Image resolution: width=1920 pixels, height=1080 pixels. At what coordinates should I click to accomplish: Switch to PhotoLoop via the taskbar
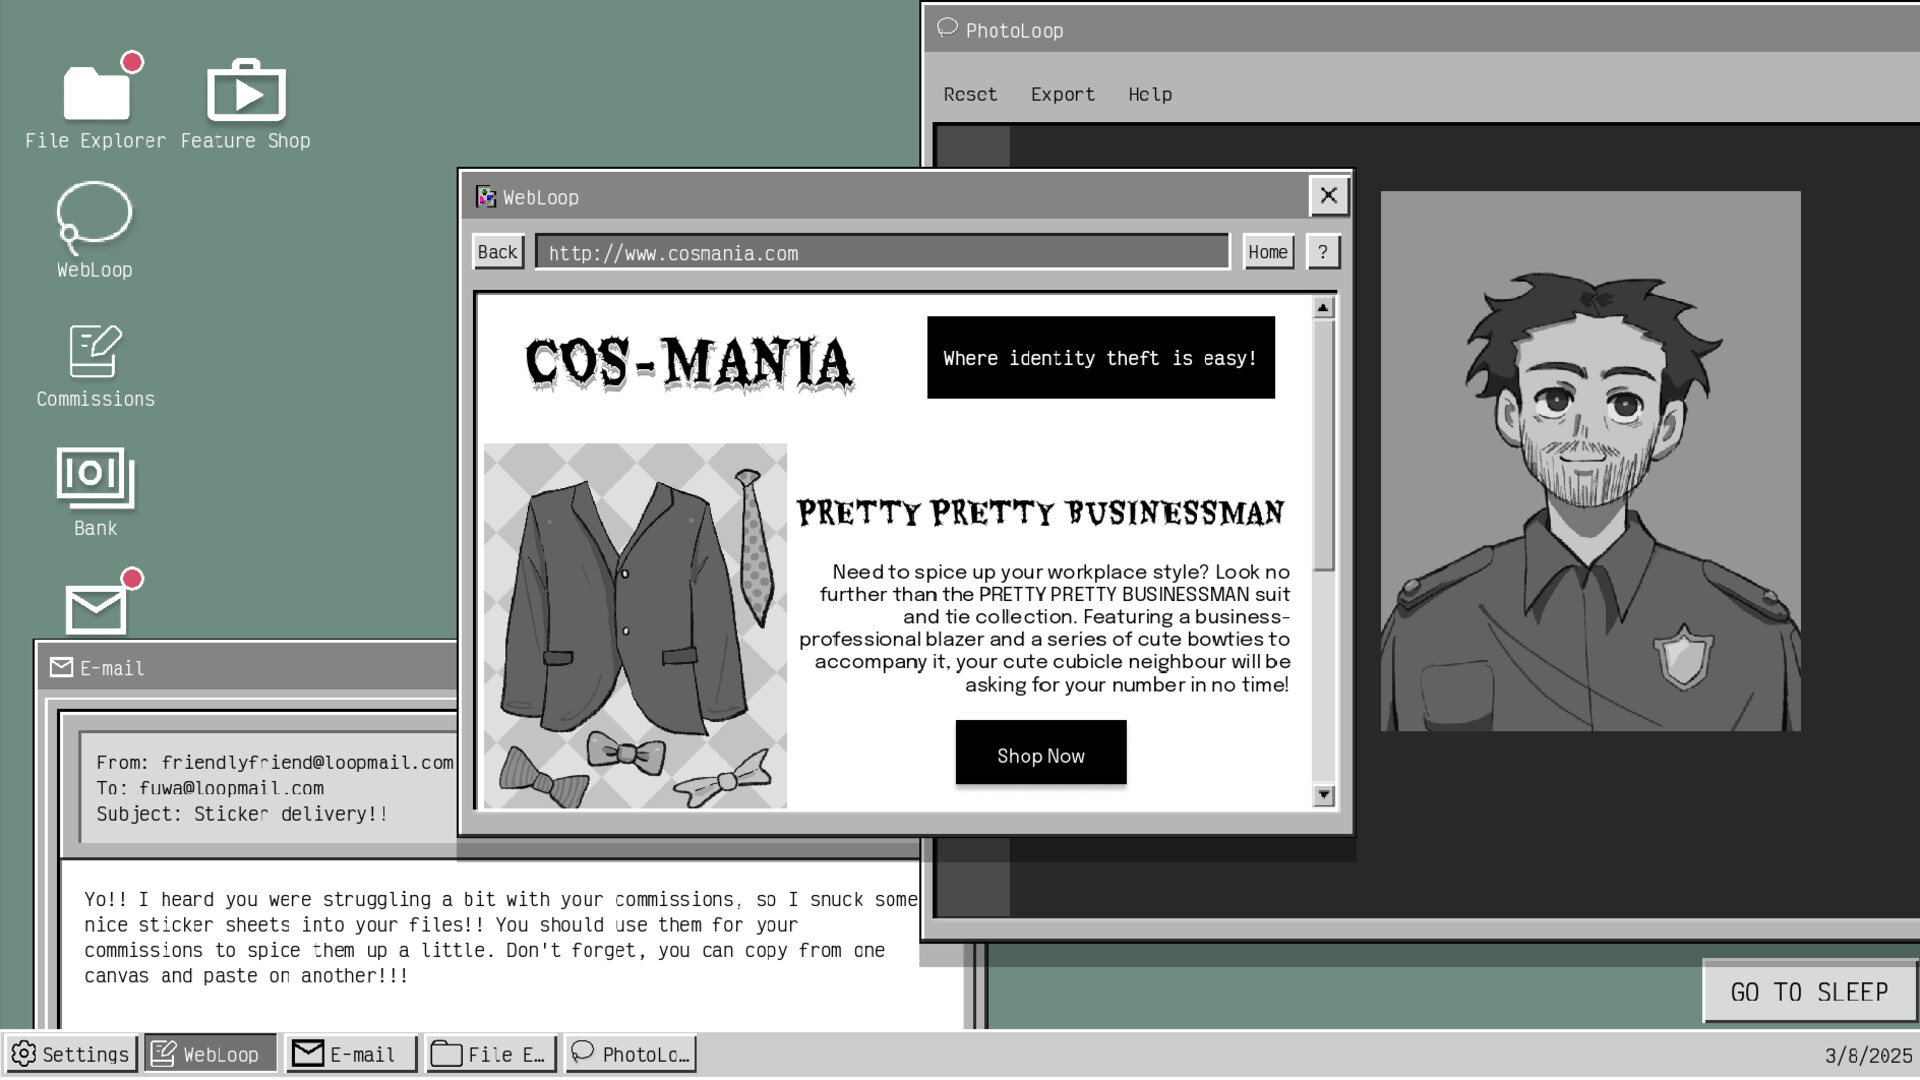(630, 1053)
